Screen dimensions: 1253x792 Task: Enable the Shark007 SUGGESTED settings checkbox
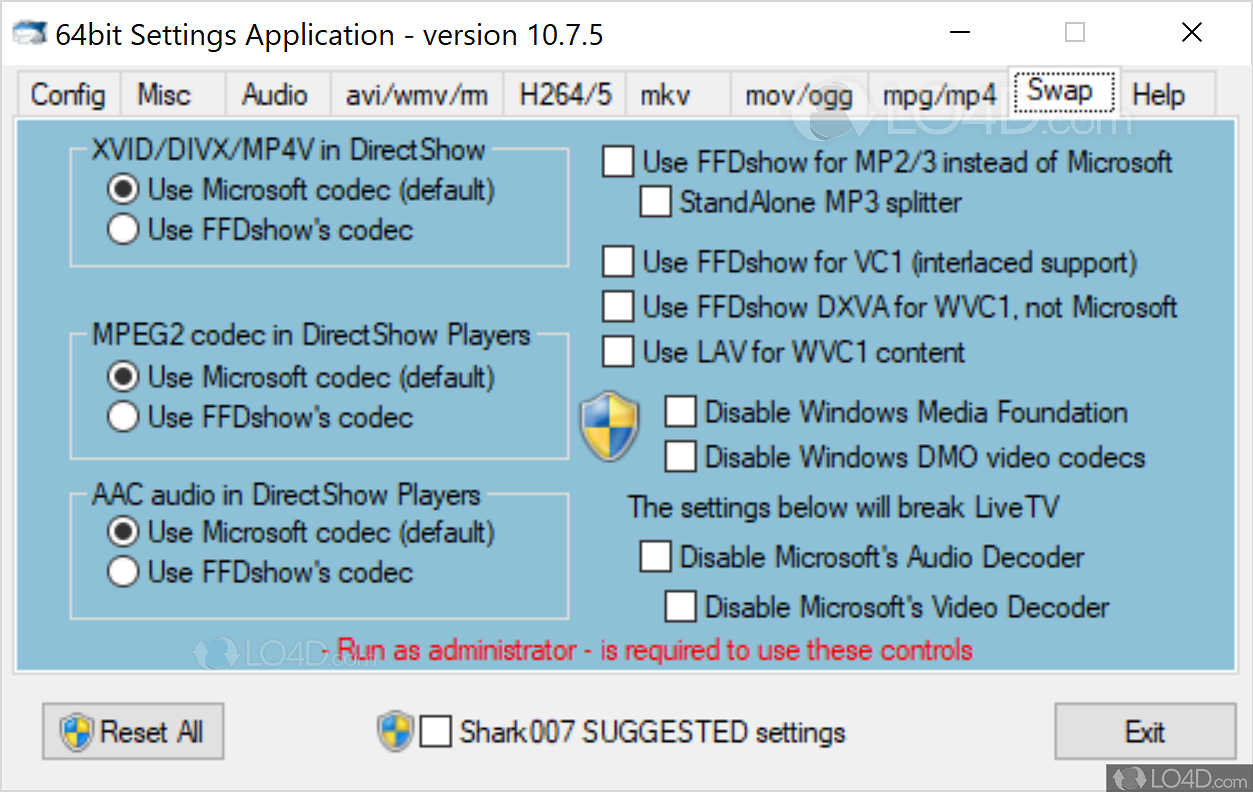point(436,731)
